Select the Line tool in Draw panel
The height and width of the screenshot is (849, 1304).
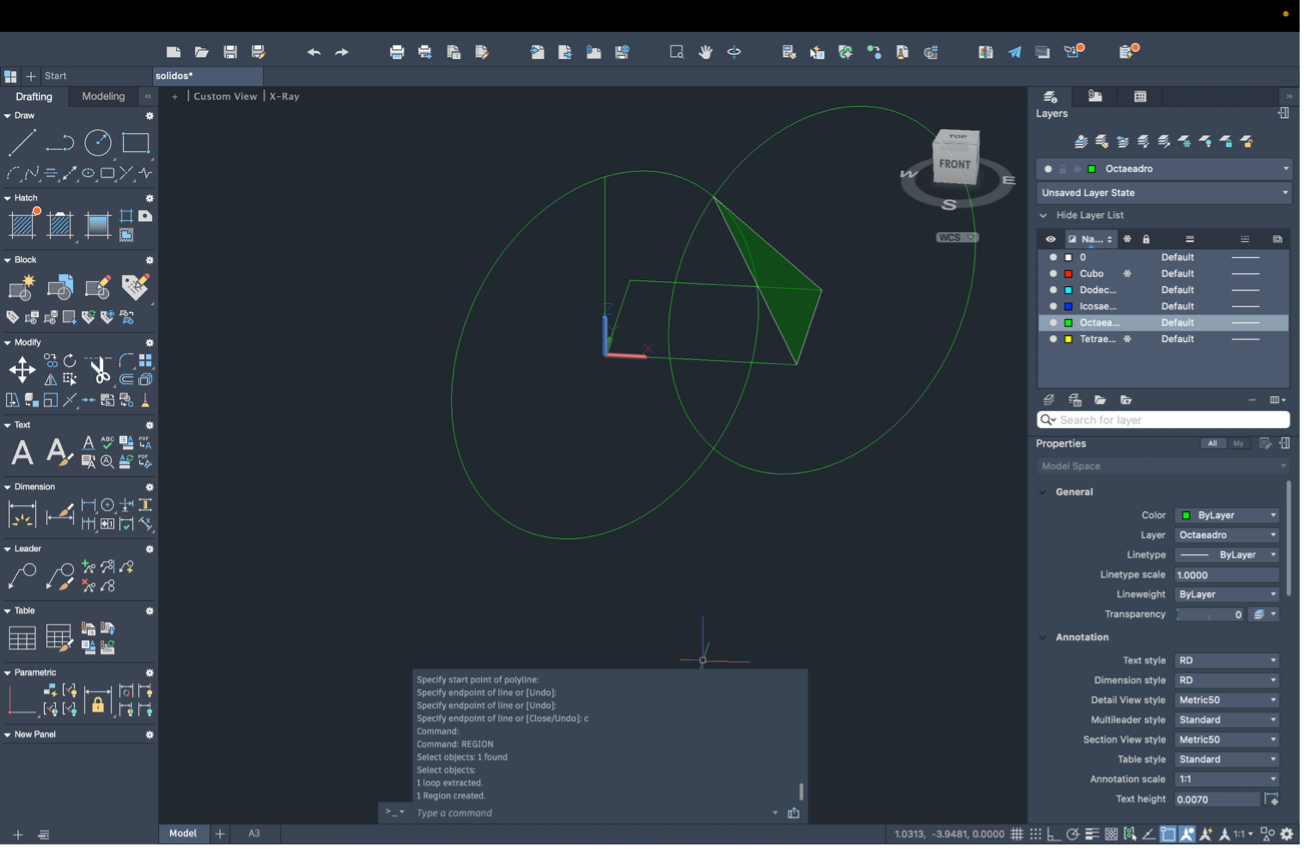point(22,143)
